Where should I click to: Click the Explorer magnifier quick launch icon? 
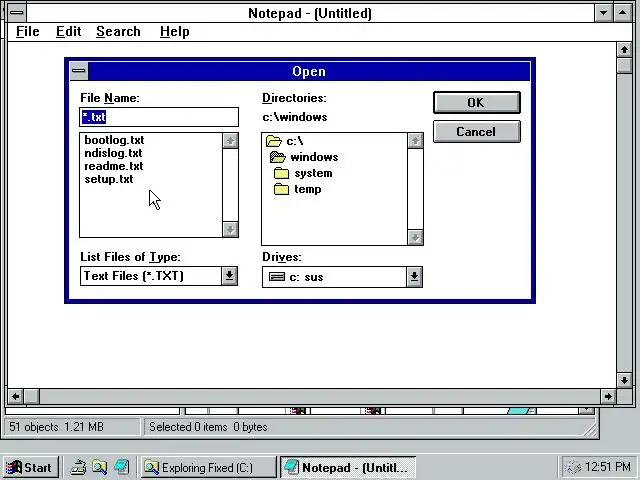tap(100, 467)
